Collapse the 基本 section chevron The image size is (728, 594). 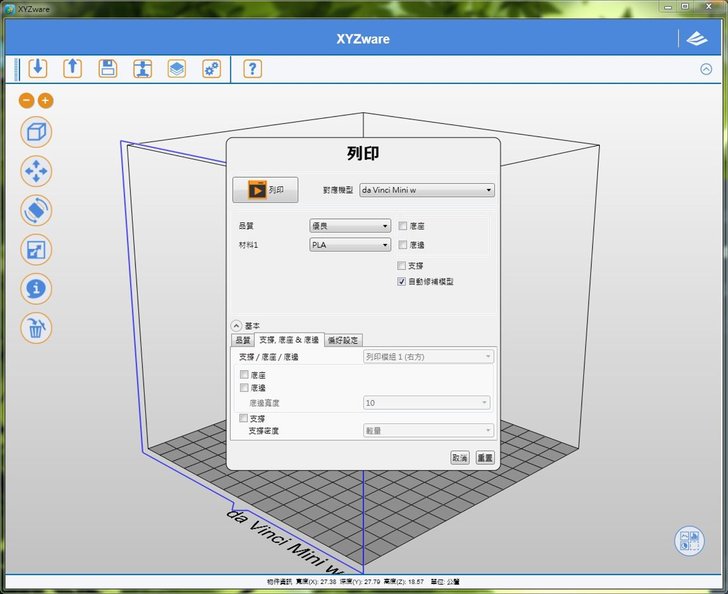[237, 325]
